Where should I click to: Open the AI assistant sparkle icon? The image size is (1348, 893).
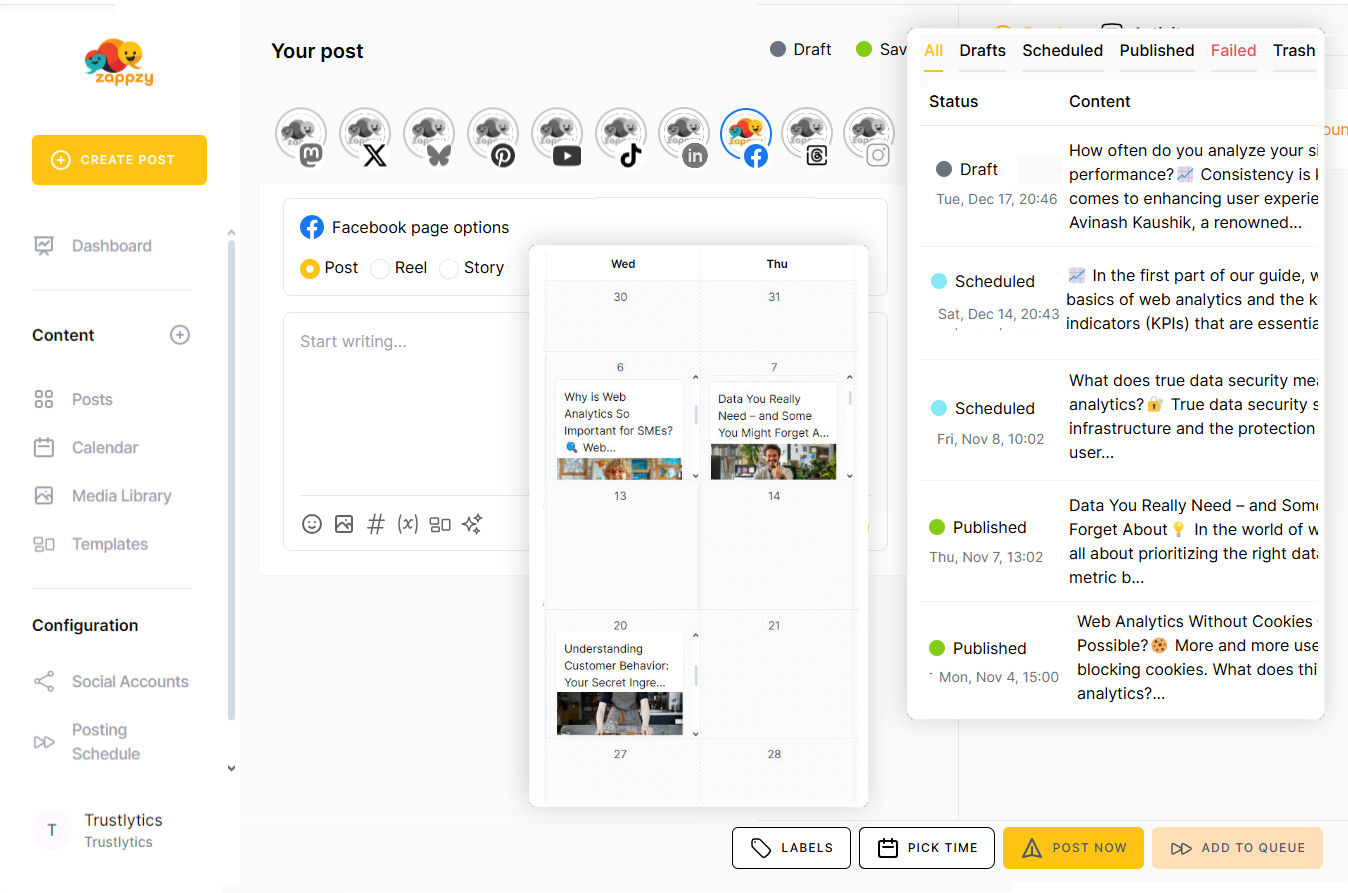click(472, 524)
